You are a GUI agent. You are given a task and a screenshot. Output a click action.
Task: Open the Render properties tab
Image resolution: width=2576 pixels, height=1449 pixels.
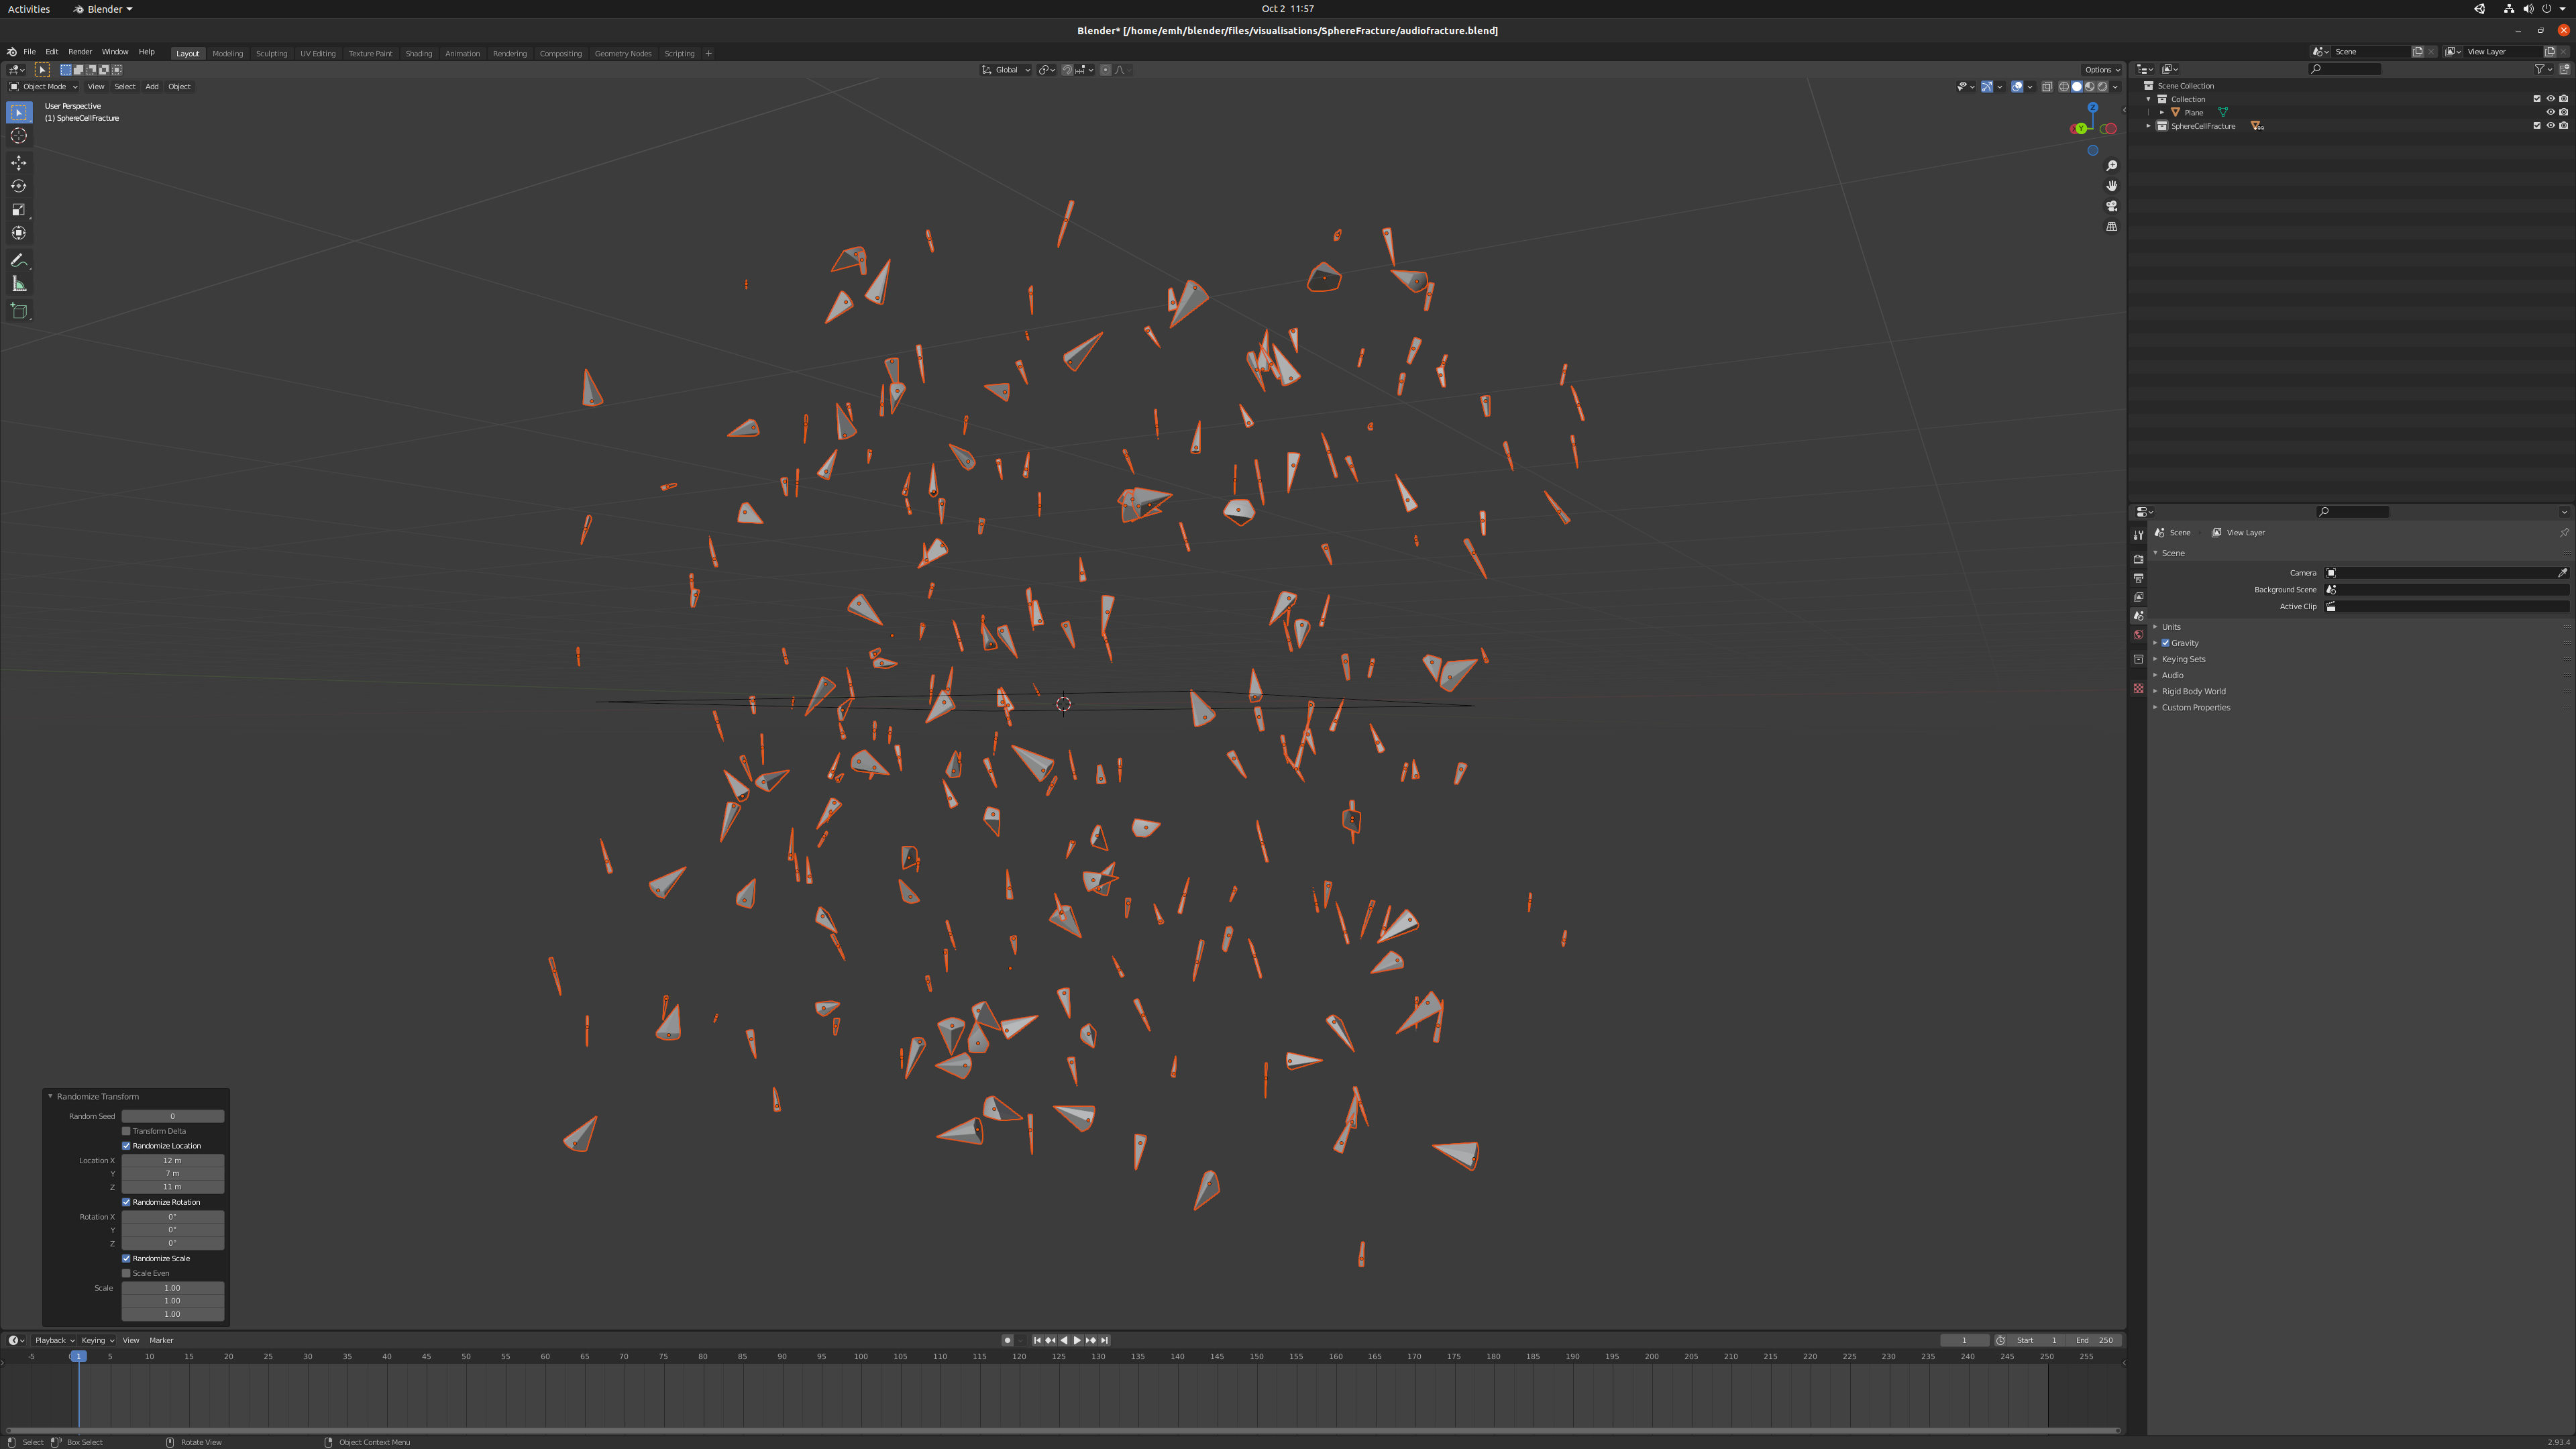click(x=2138, y=559)
